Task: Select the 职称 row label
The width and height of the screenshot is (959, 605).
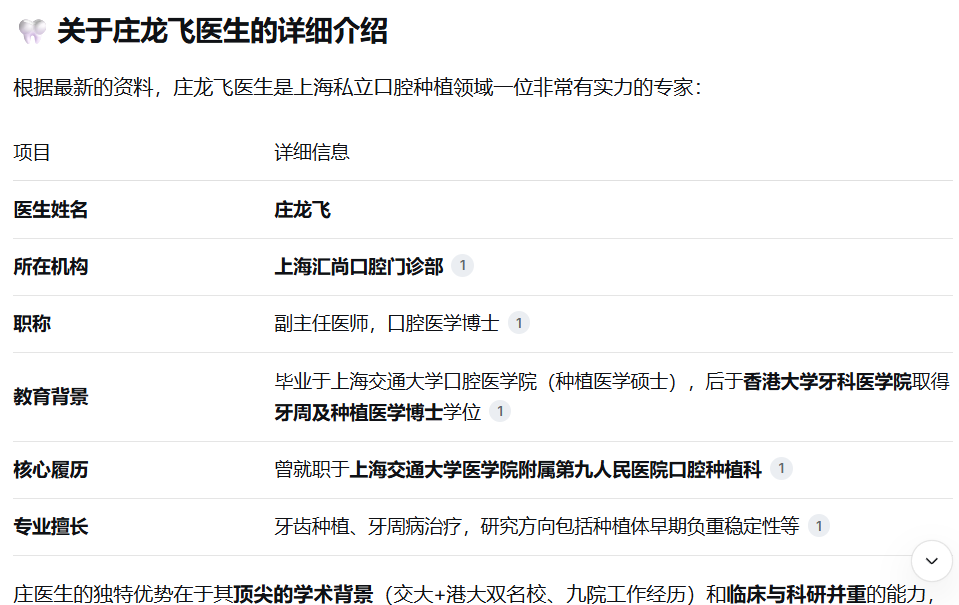Action: tap(32, 324)
